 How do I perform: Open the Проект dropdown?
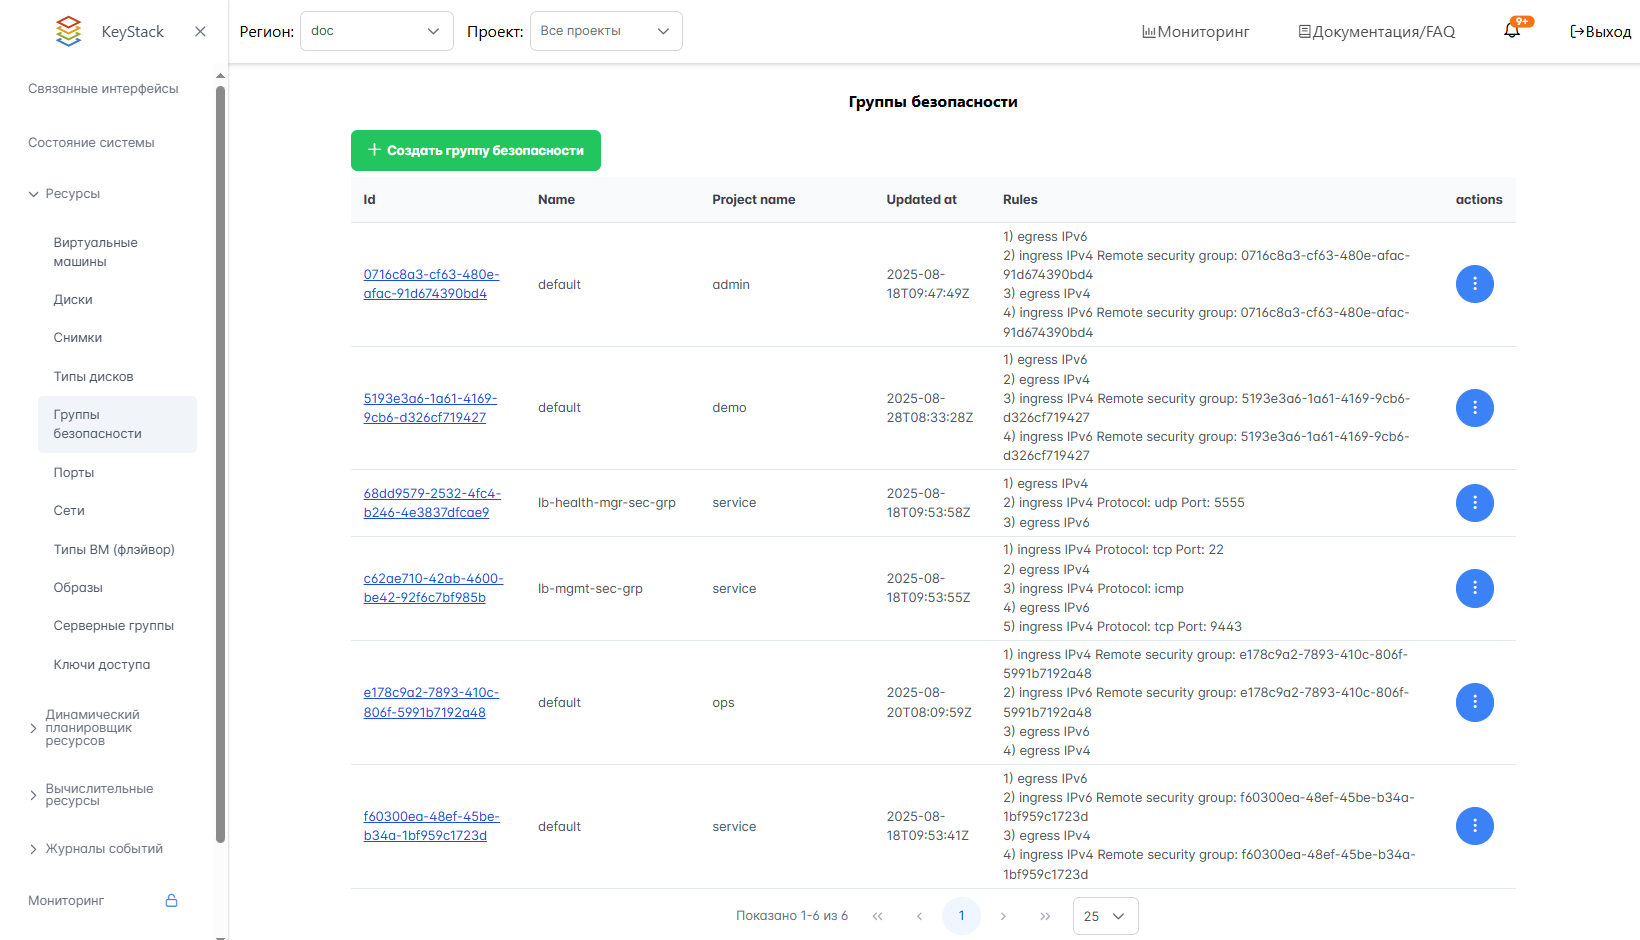605,31
